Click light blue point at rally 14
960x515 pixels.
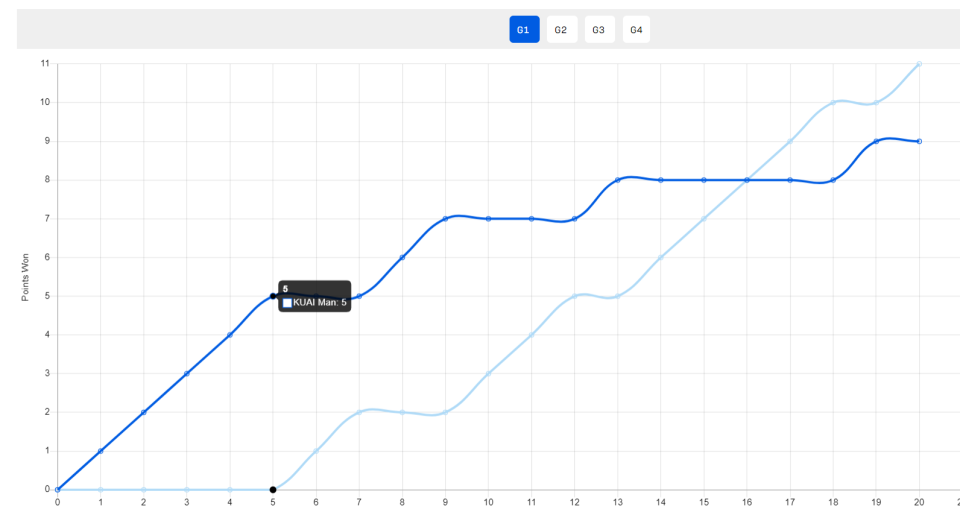click(x=661, y=257)
